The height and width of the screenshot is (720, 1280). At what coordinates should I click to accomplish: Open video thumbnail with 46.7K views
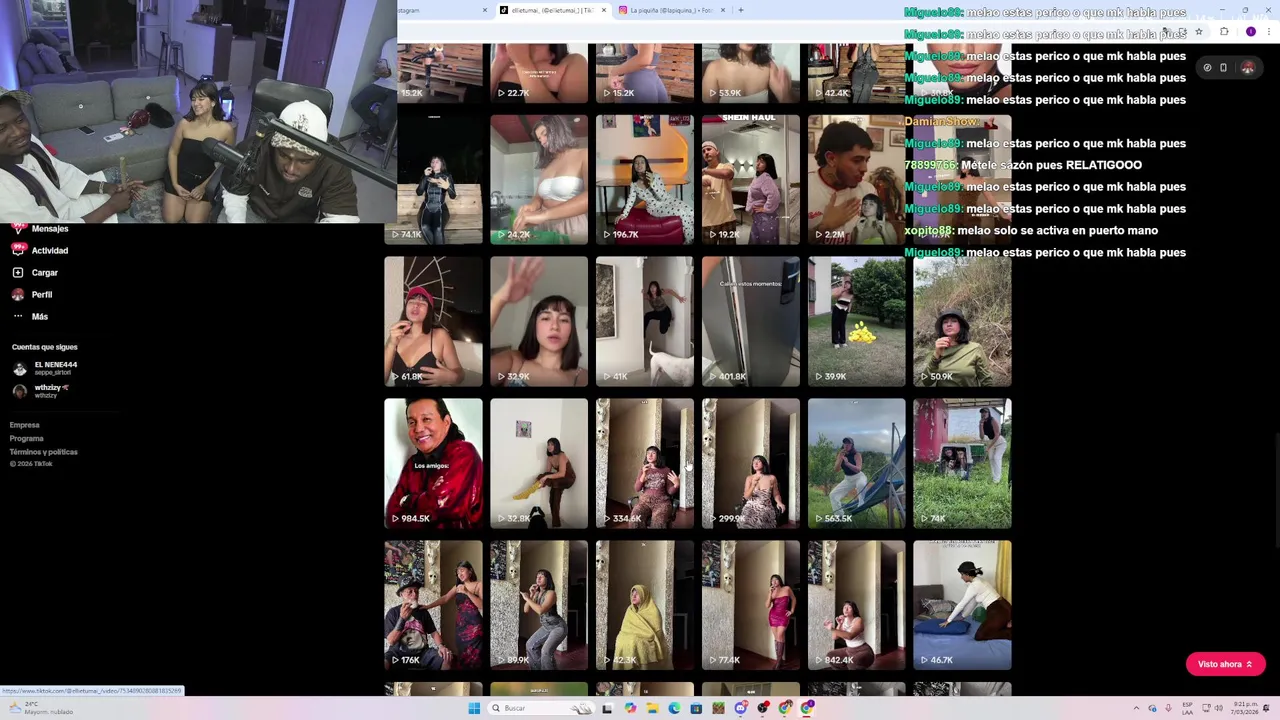pyautogui.click(x=962, y=605)
